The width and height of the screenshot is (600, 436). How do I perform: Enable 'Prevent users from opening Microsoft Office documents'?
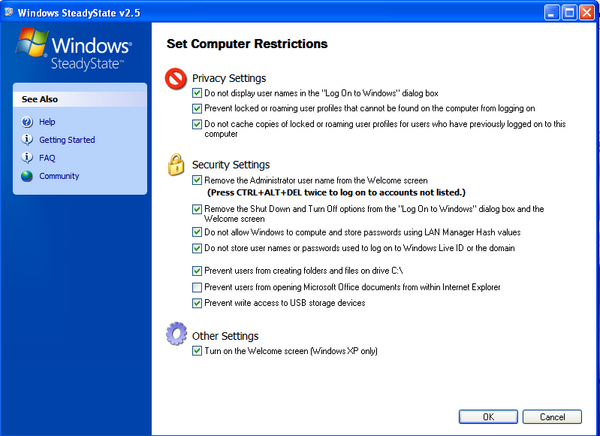[197, 287]
